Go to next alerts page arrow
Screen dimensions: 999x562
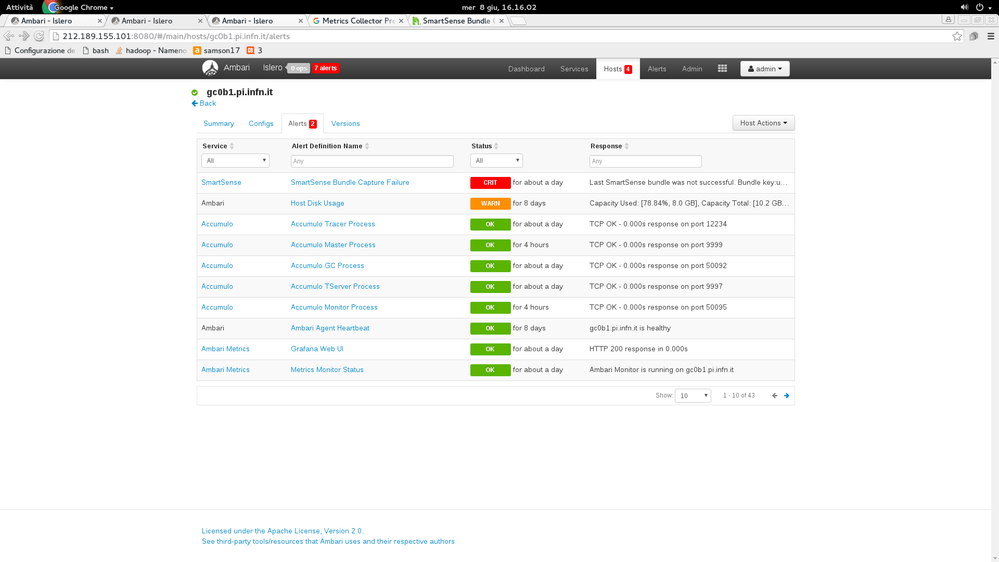click(x=786, y=396)
